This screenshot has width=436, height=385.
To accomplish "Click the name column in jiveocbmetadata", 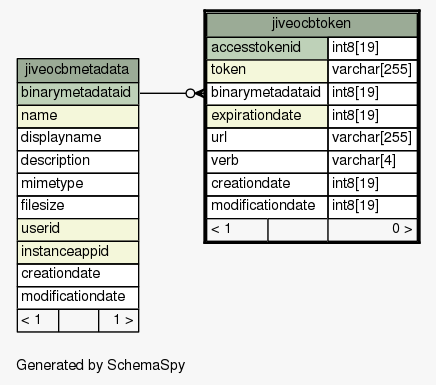I will click(78, 116).
